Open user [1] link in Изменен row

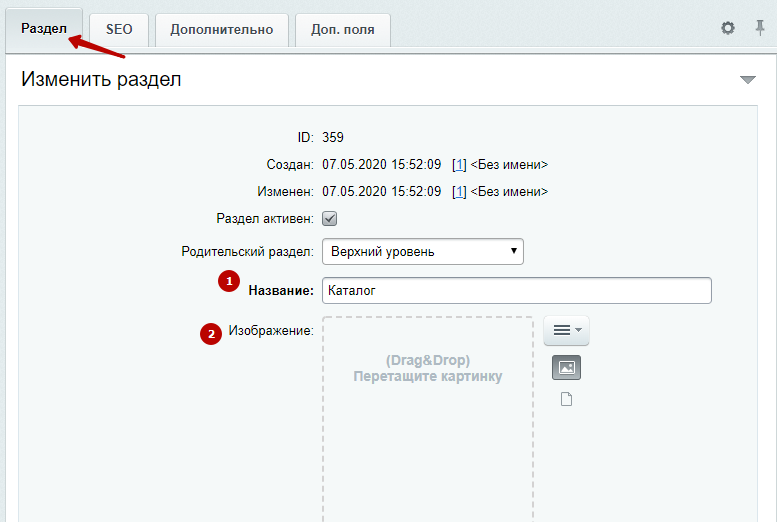click(x=459, y=192)
